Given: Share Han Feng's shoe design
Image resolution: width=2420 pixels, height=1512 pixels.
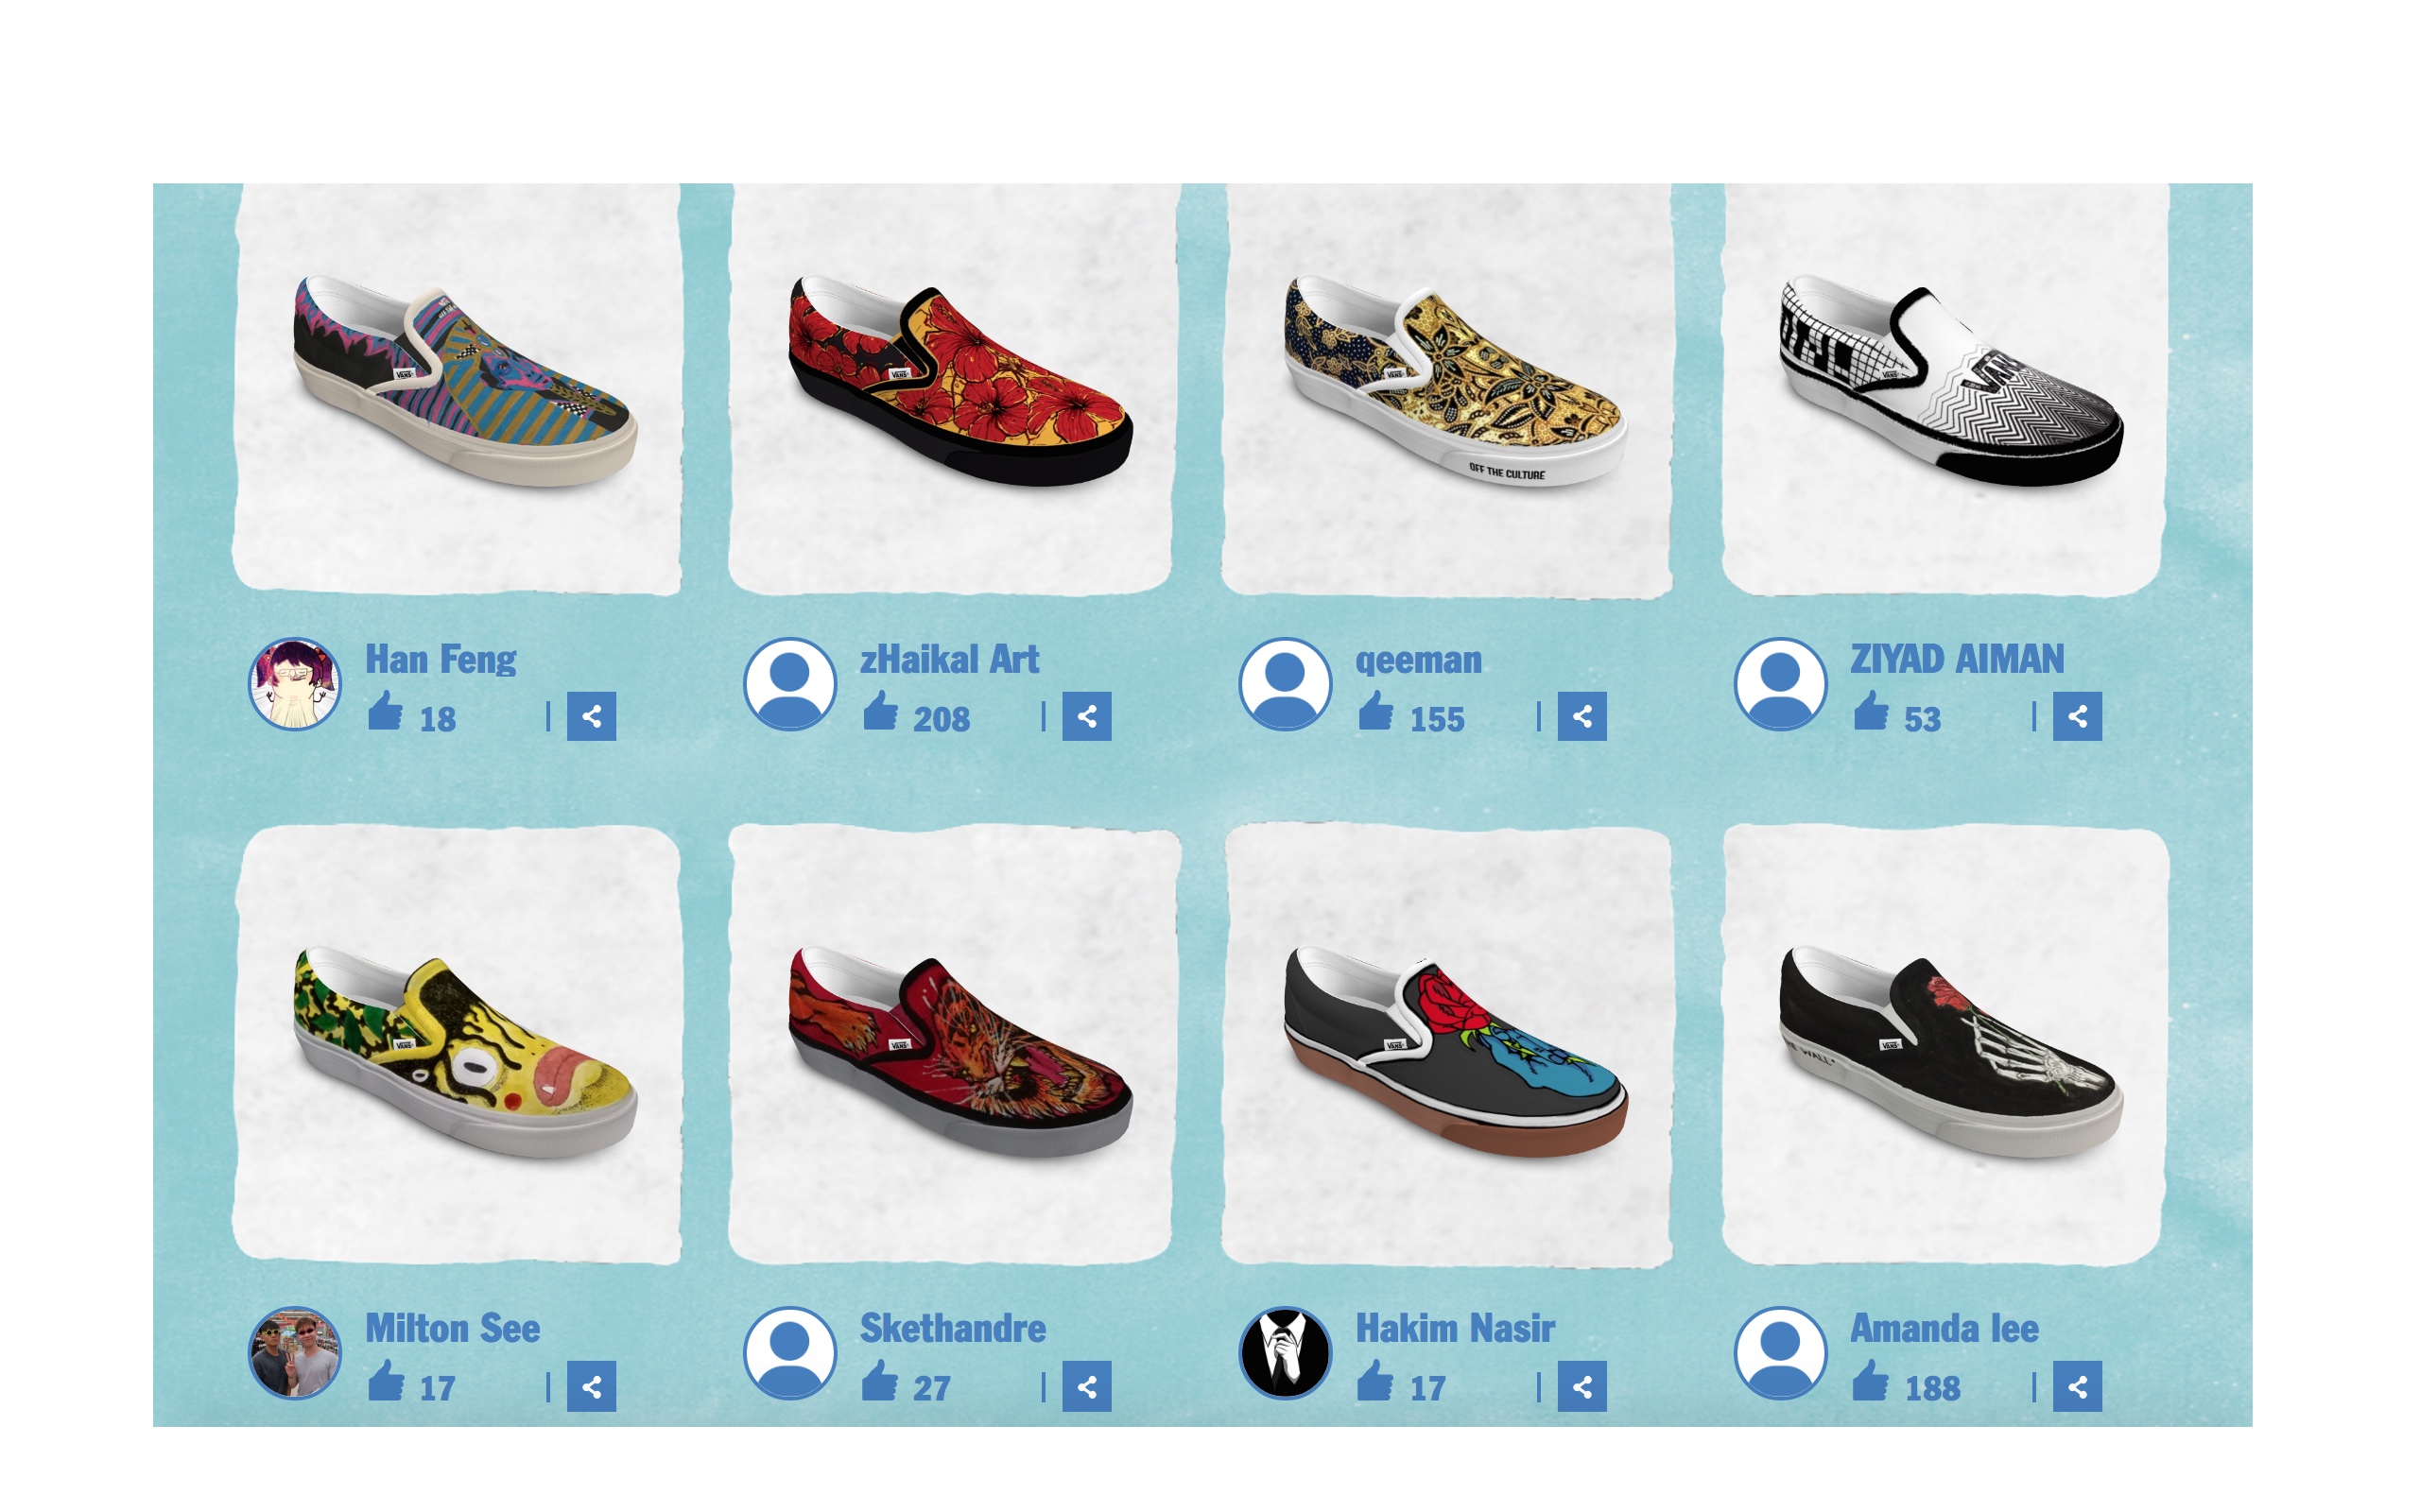Looking at the screenshot, I should point(591,716).
